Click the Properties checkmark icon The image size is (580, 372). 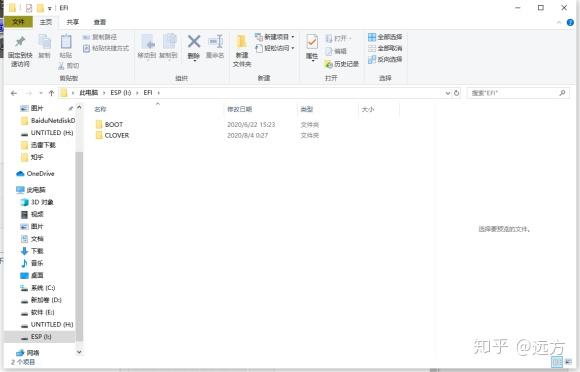pos(312,42)
